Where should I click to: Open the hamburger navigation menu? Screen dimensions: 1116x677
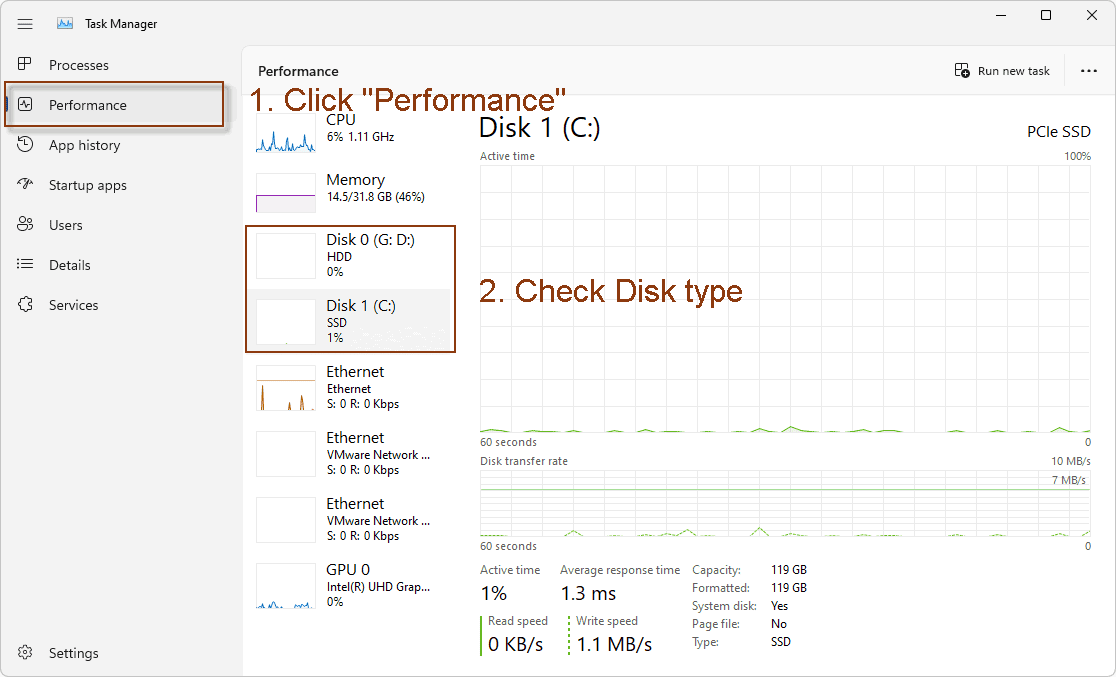coord(25,24)
